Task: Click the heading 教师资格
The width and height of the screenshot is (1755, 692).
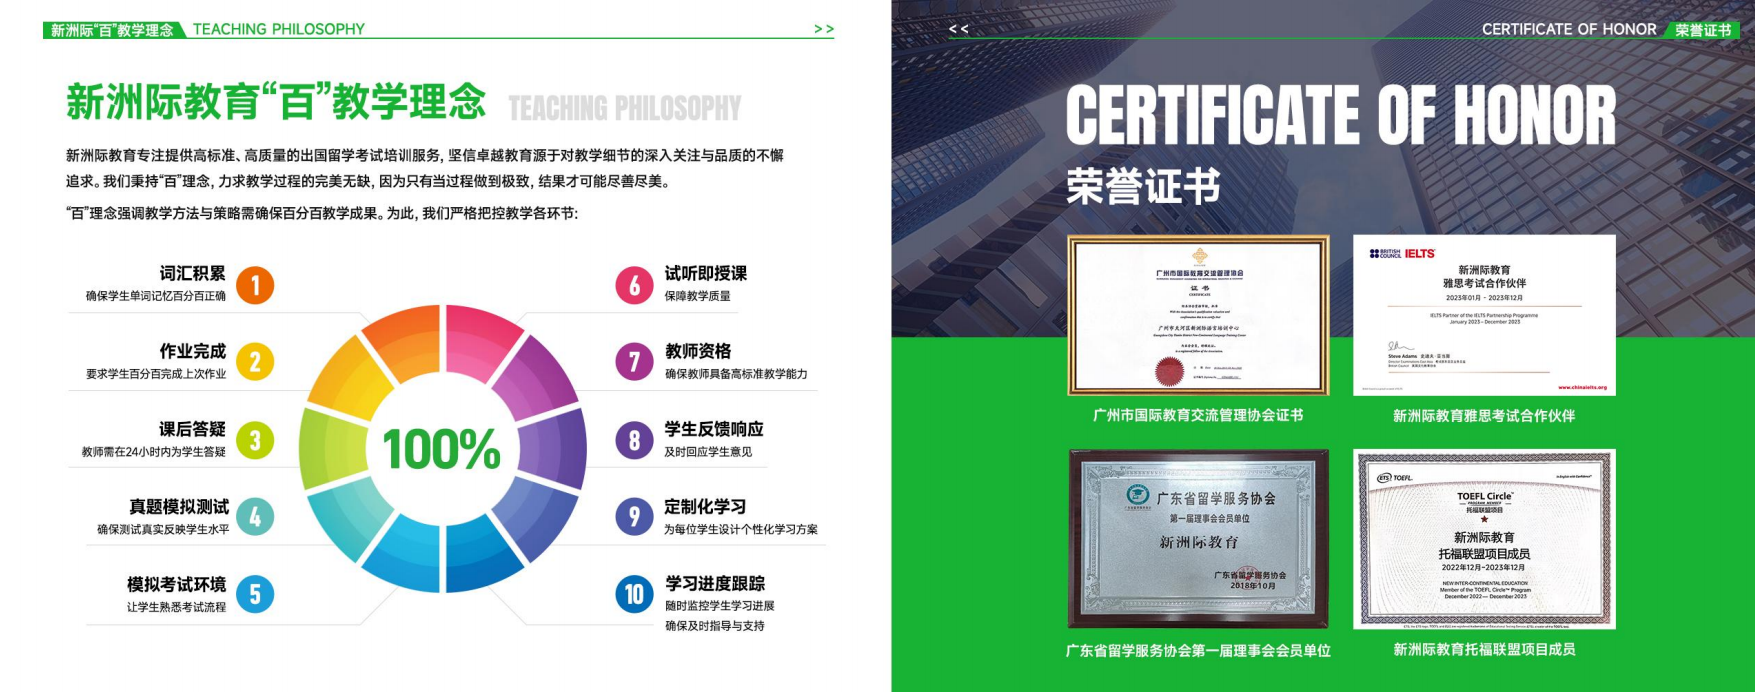Action: (x=698, y=351)
